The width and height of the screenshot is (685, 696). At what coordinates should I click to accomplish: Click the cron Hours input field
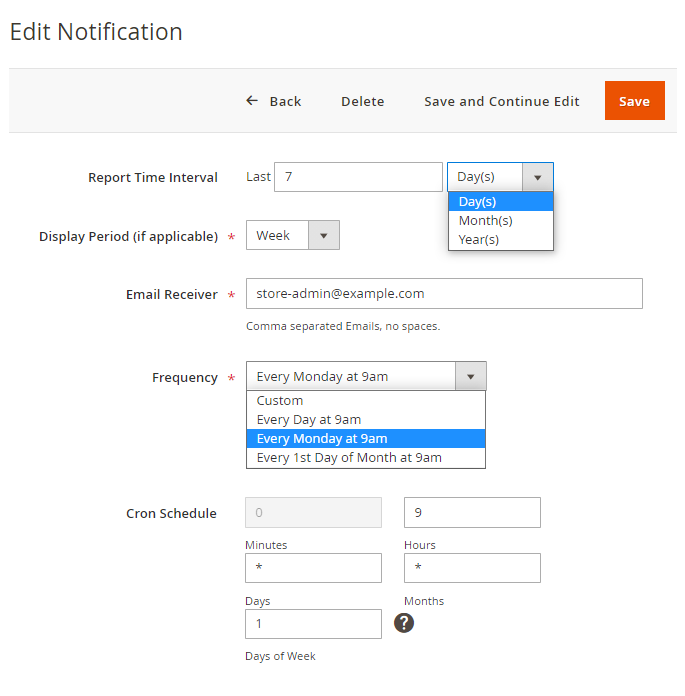pyautogui.click(x=472, y=512)
